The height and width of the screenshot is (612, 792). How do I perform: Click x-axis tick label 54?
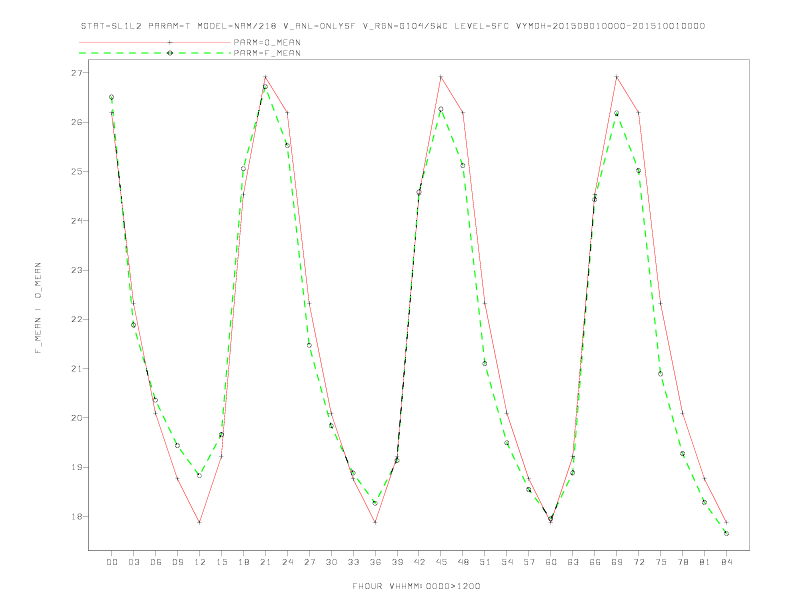[507, 562]
